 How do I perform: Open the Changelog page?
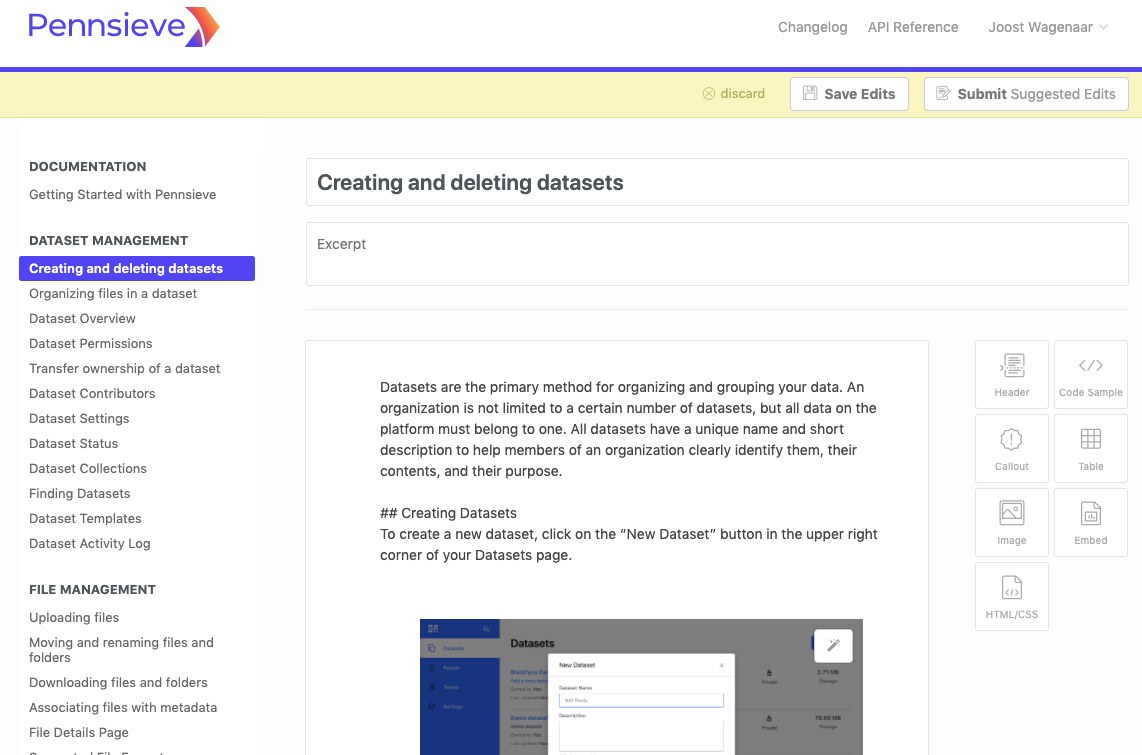[x=812, y=27]
